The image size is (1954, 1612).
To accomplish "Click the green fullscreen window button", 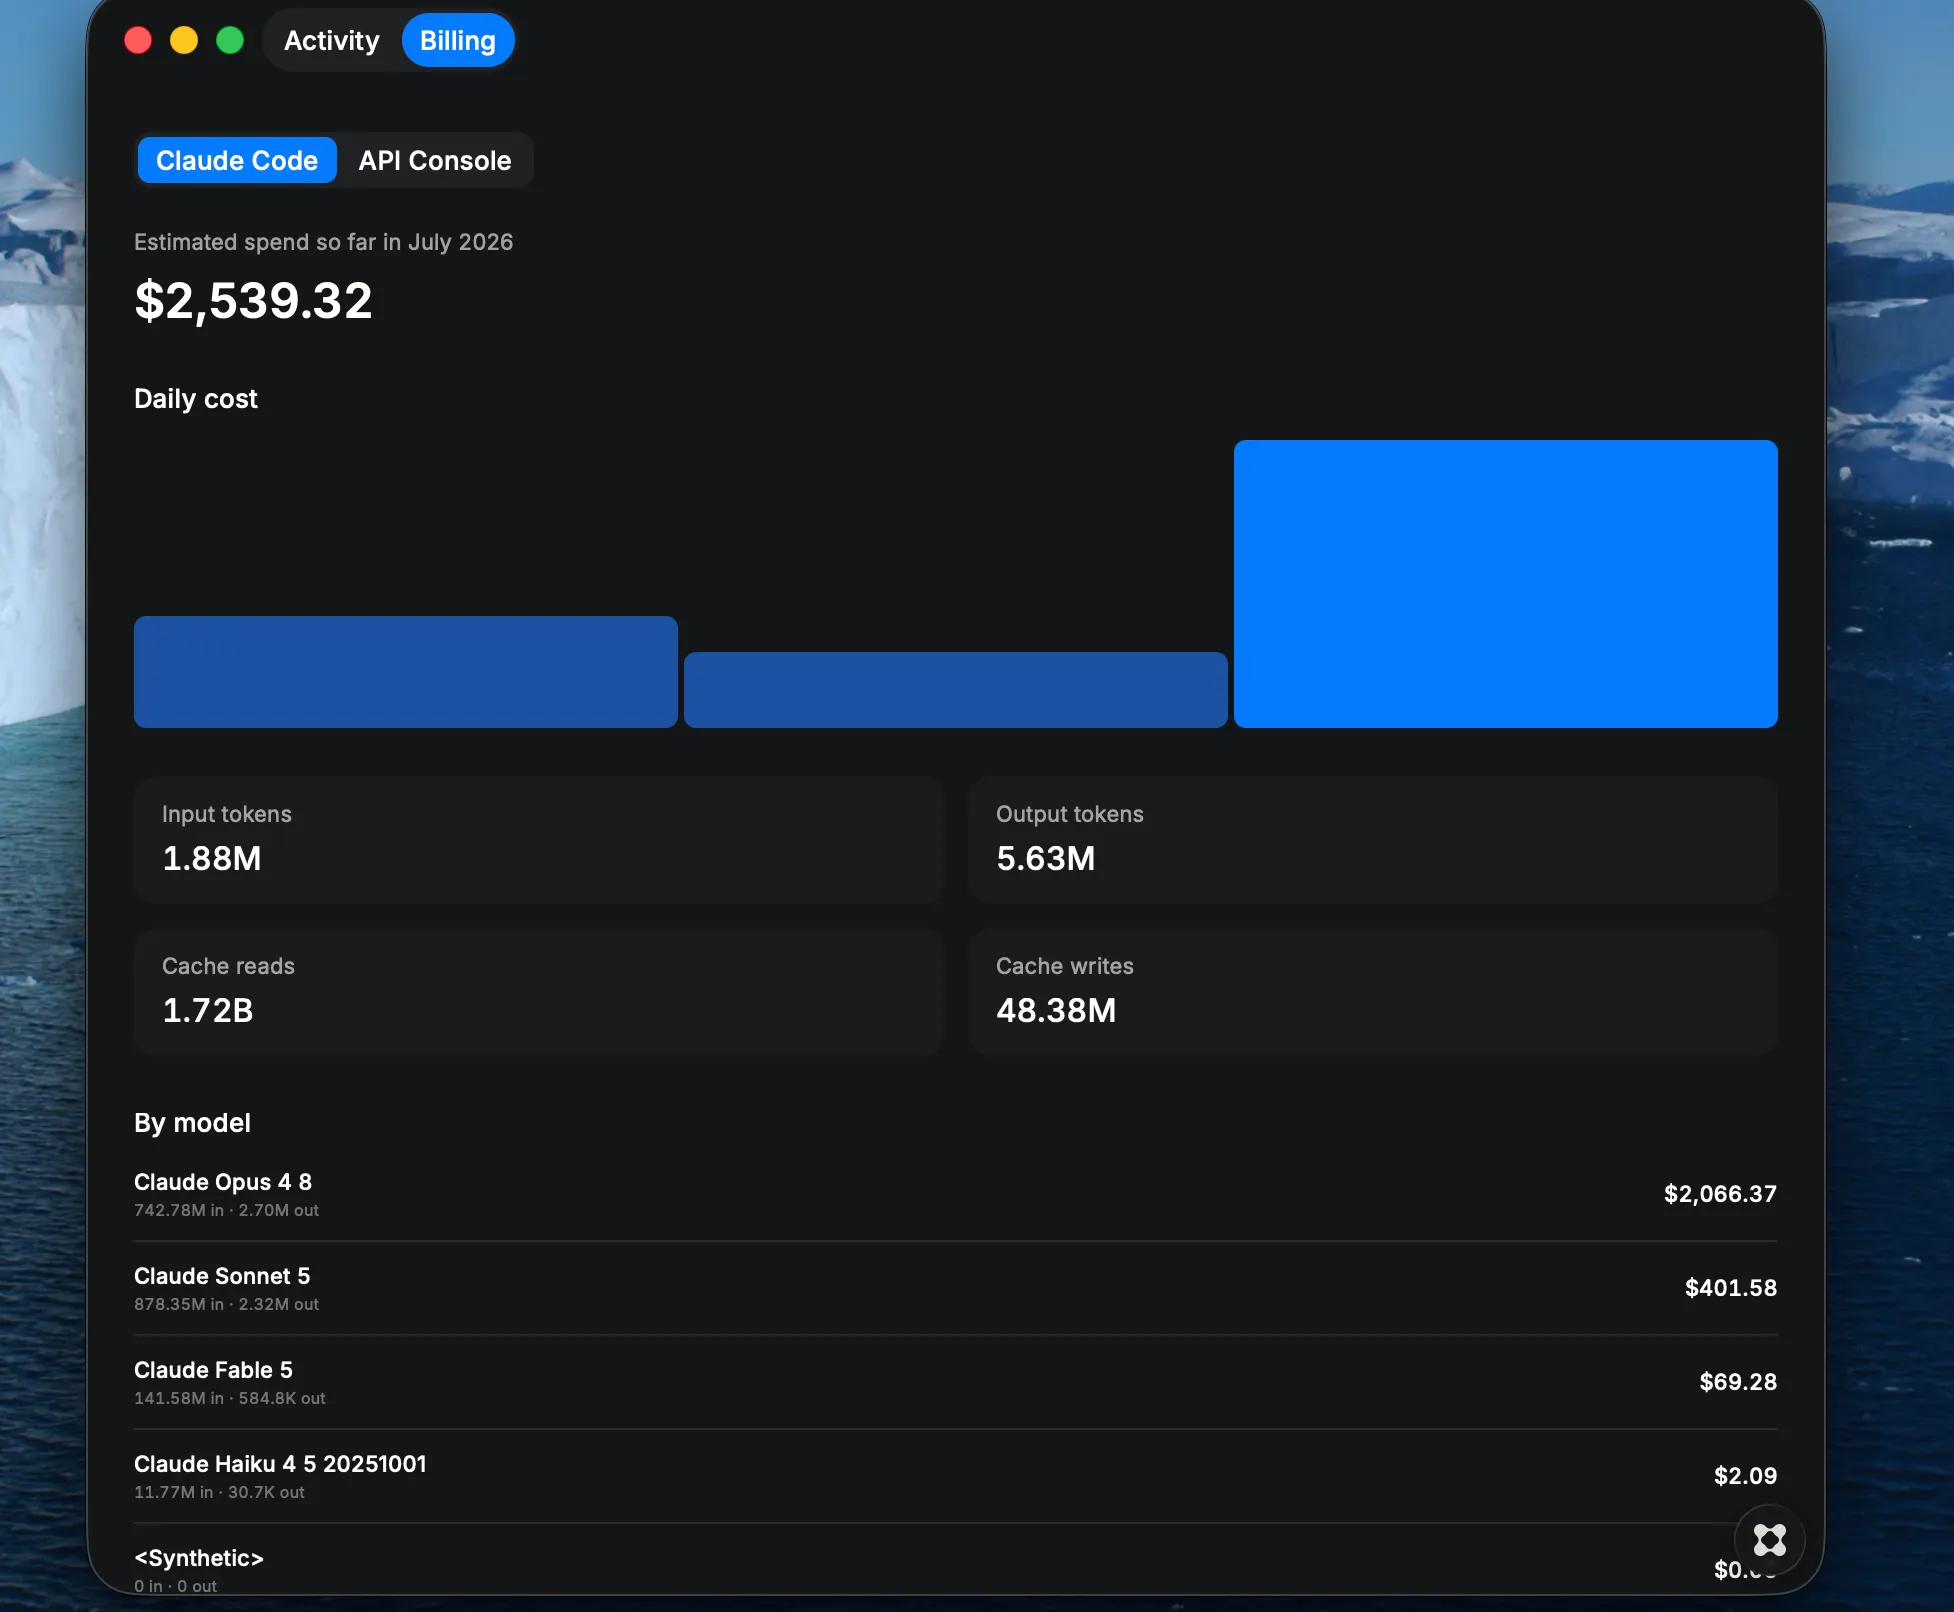I will (230, 41).
